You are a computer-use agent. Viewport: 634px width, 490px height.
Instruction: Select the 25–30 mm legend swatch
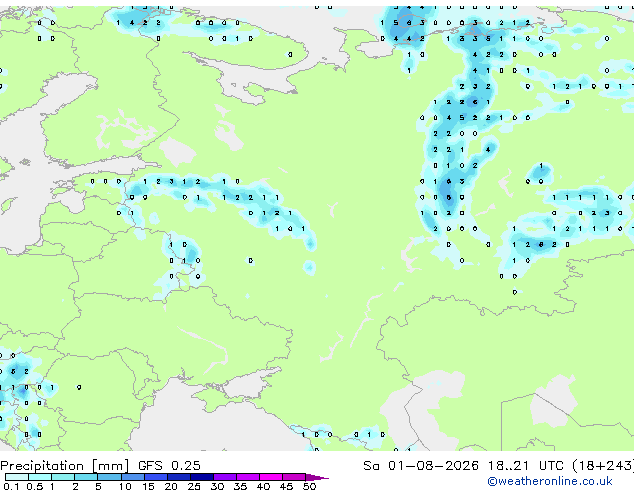[202, 477]
